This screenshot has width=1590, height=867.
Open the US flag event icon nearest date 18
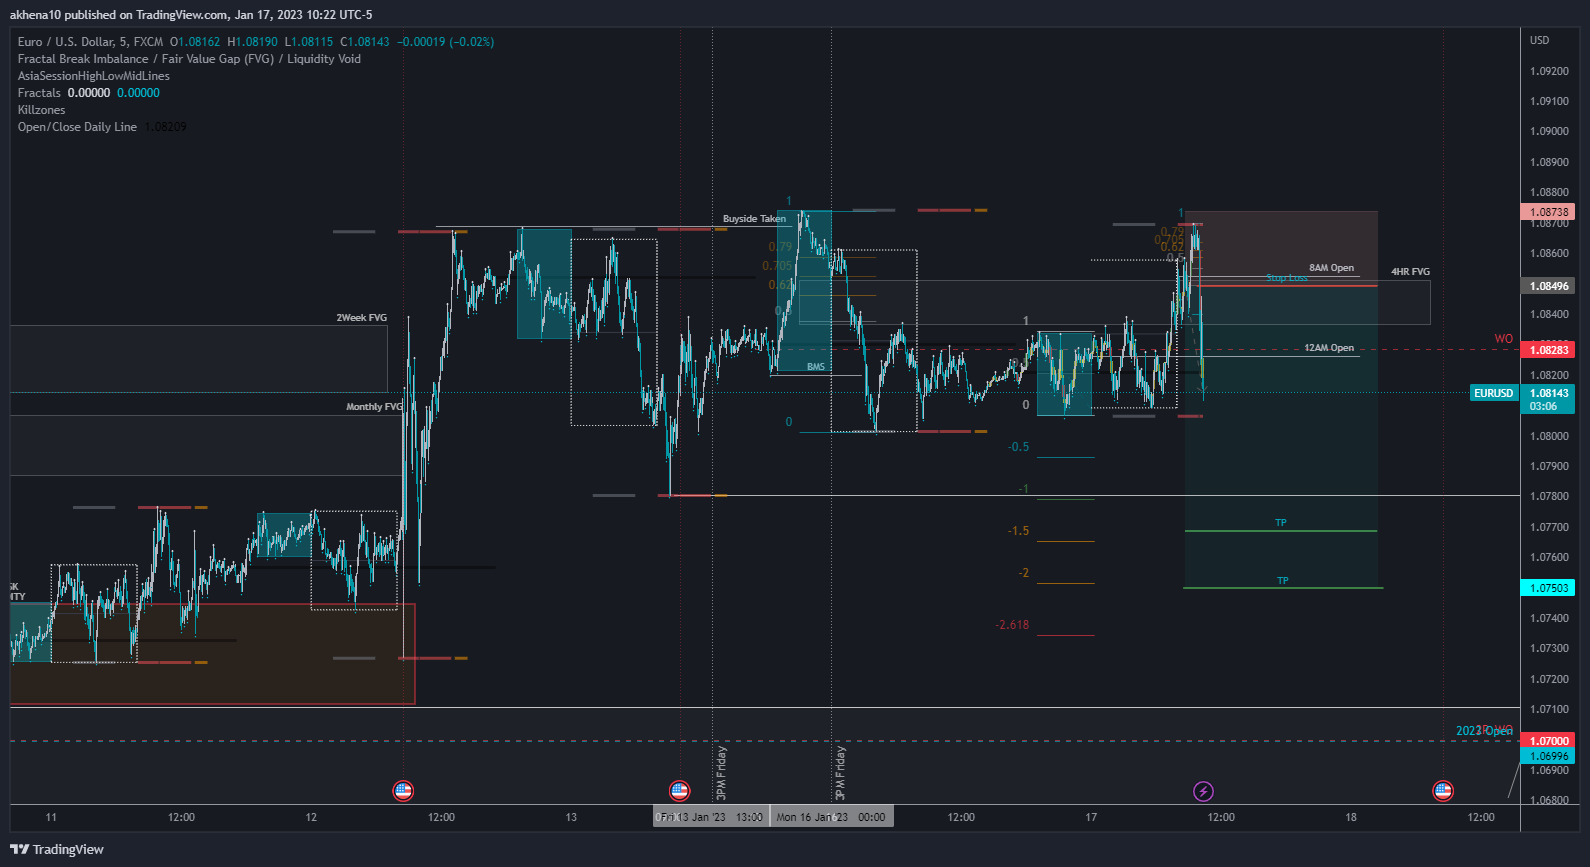pos(1443,791)
